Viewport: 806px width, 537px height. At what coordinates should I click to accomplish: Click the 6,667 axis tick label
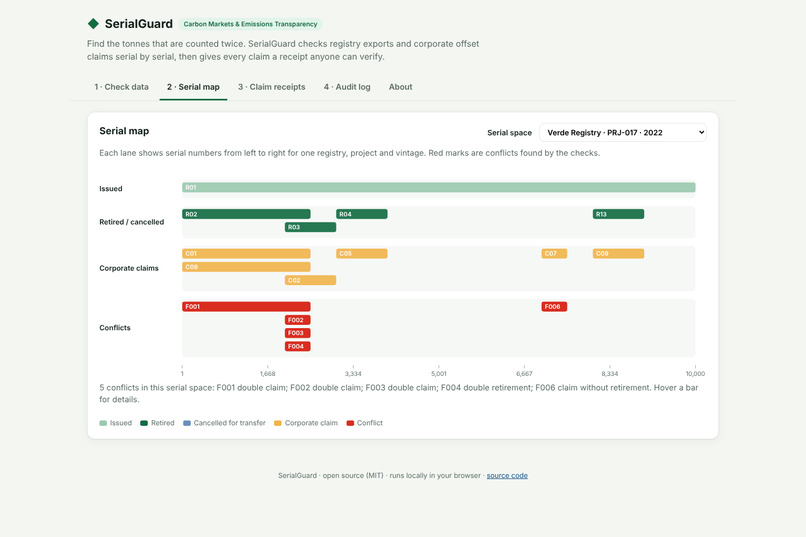[x=524, y=374]
